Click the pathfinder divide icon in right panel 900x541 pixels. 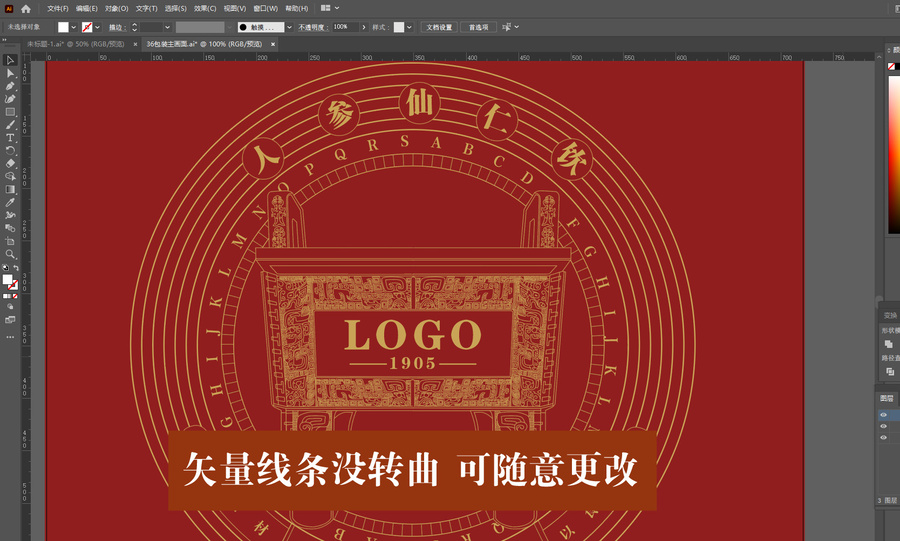(890, 372)
